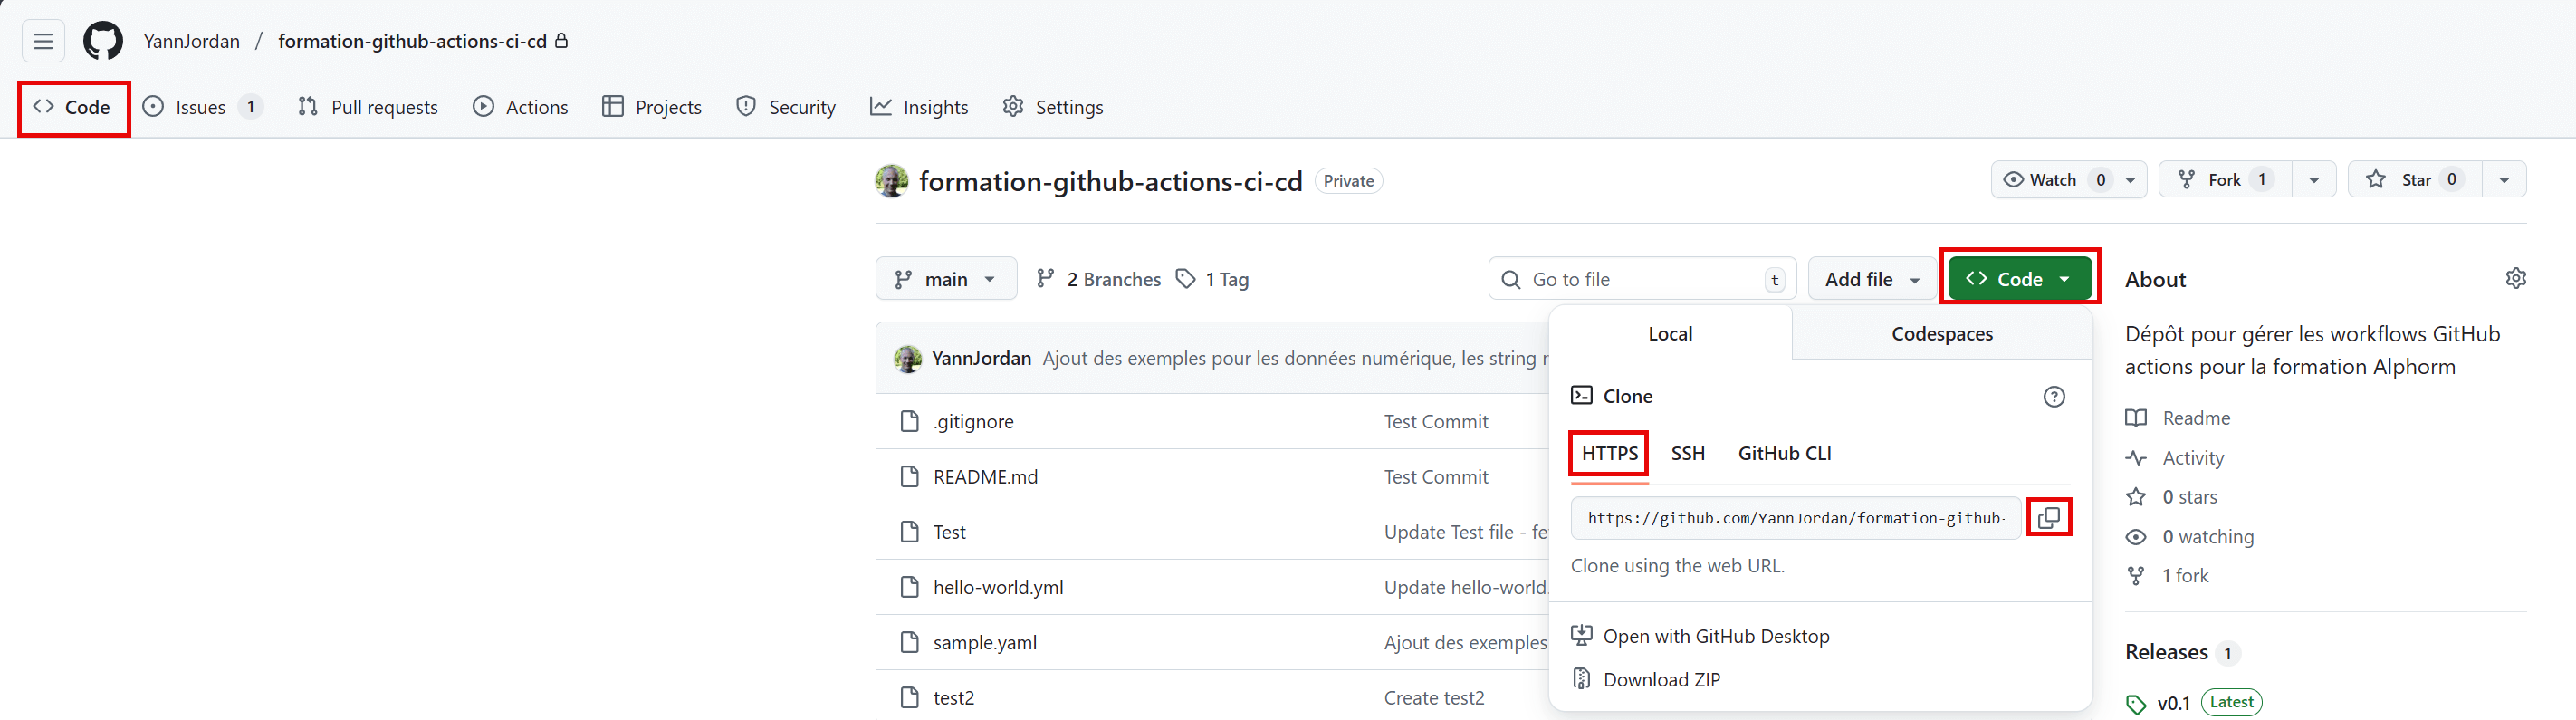Click the About section settings gear icon
Viewport: 2576px width, 720px height.
click(x=2517, y=278)
